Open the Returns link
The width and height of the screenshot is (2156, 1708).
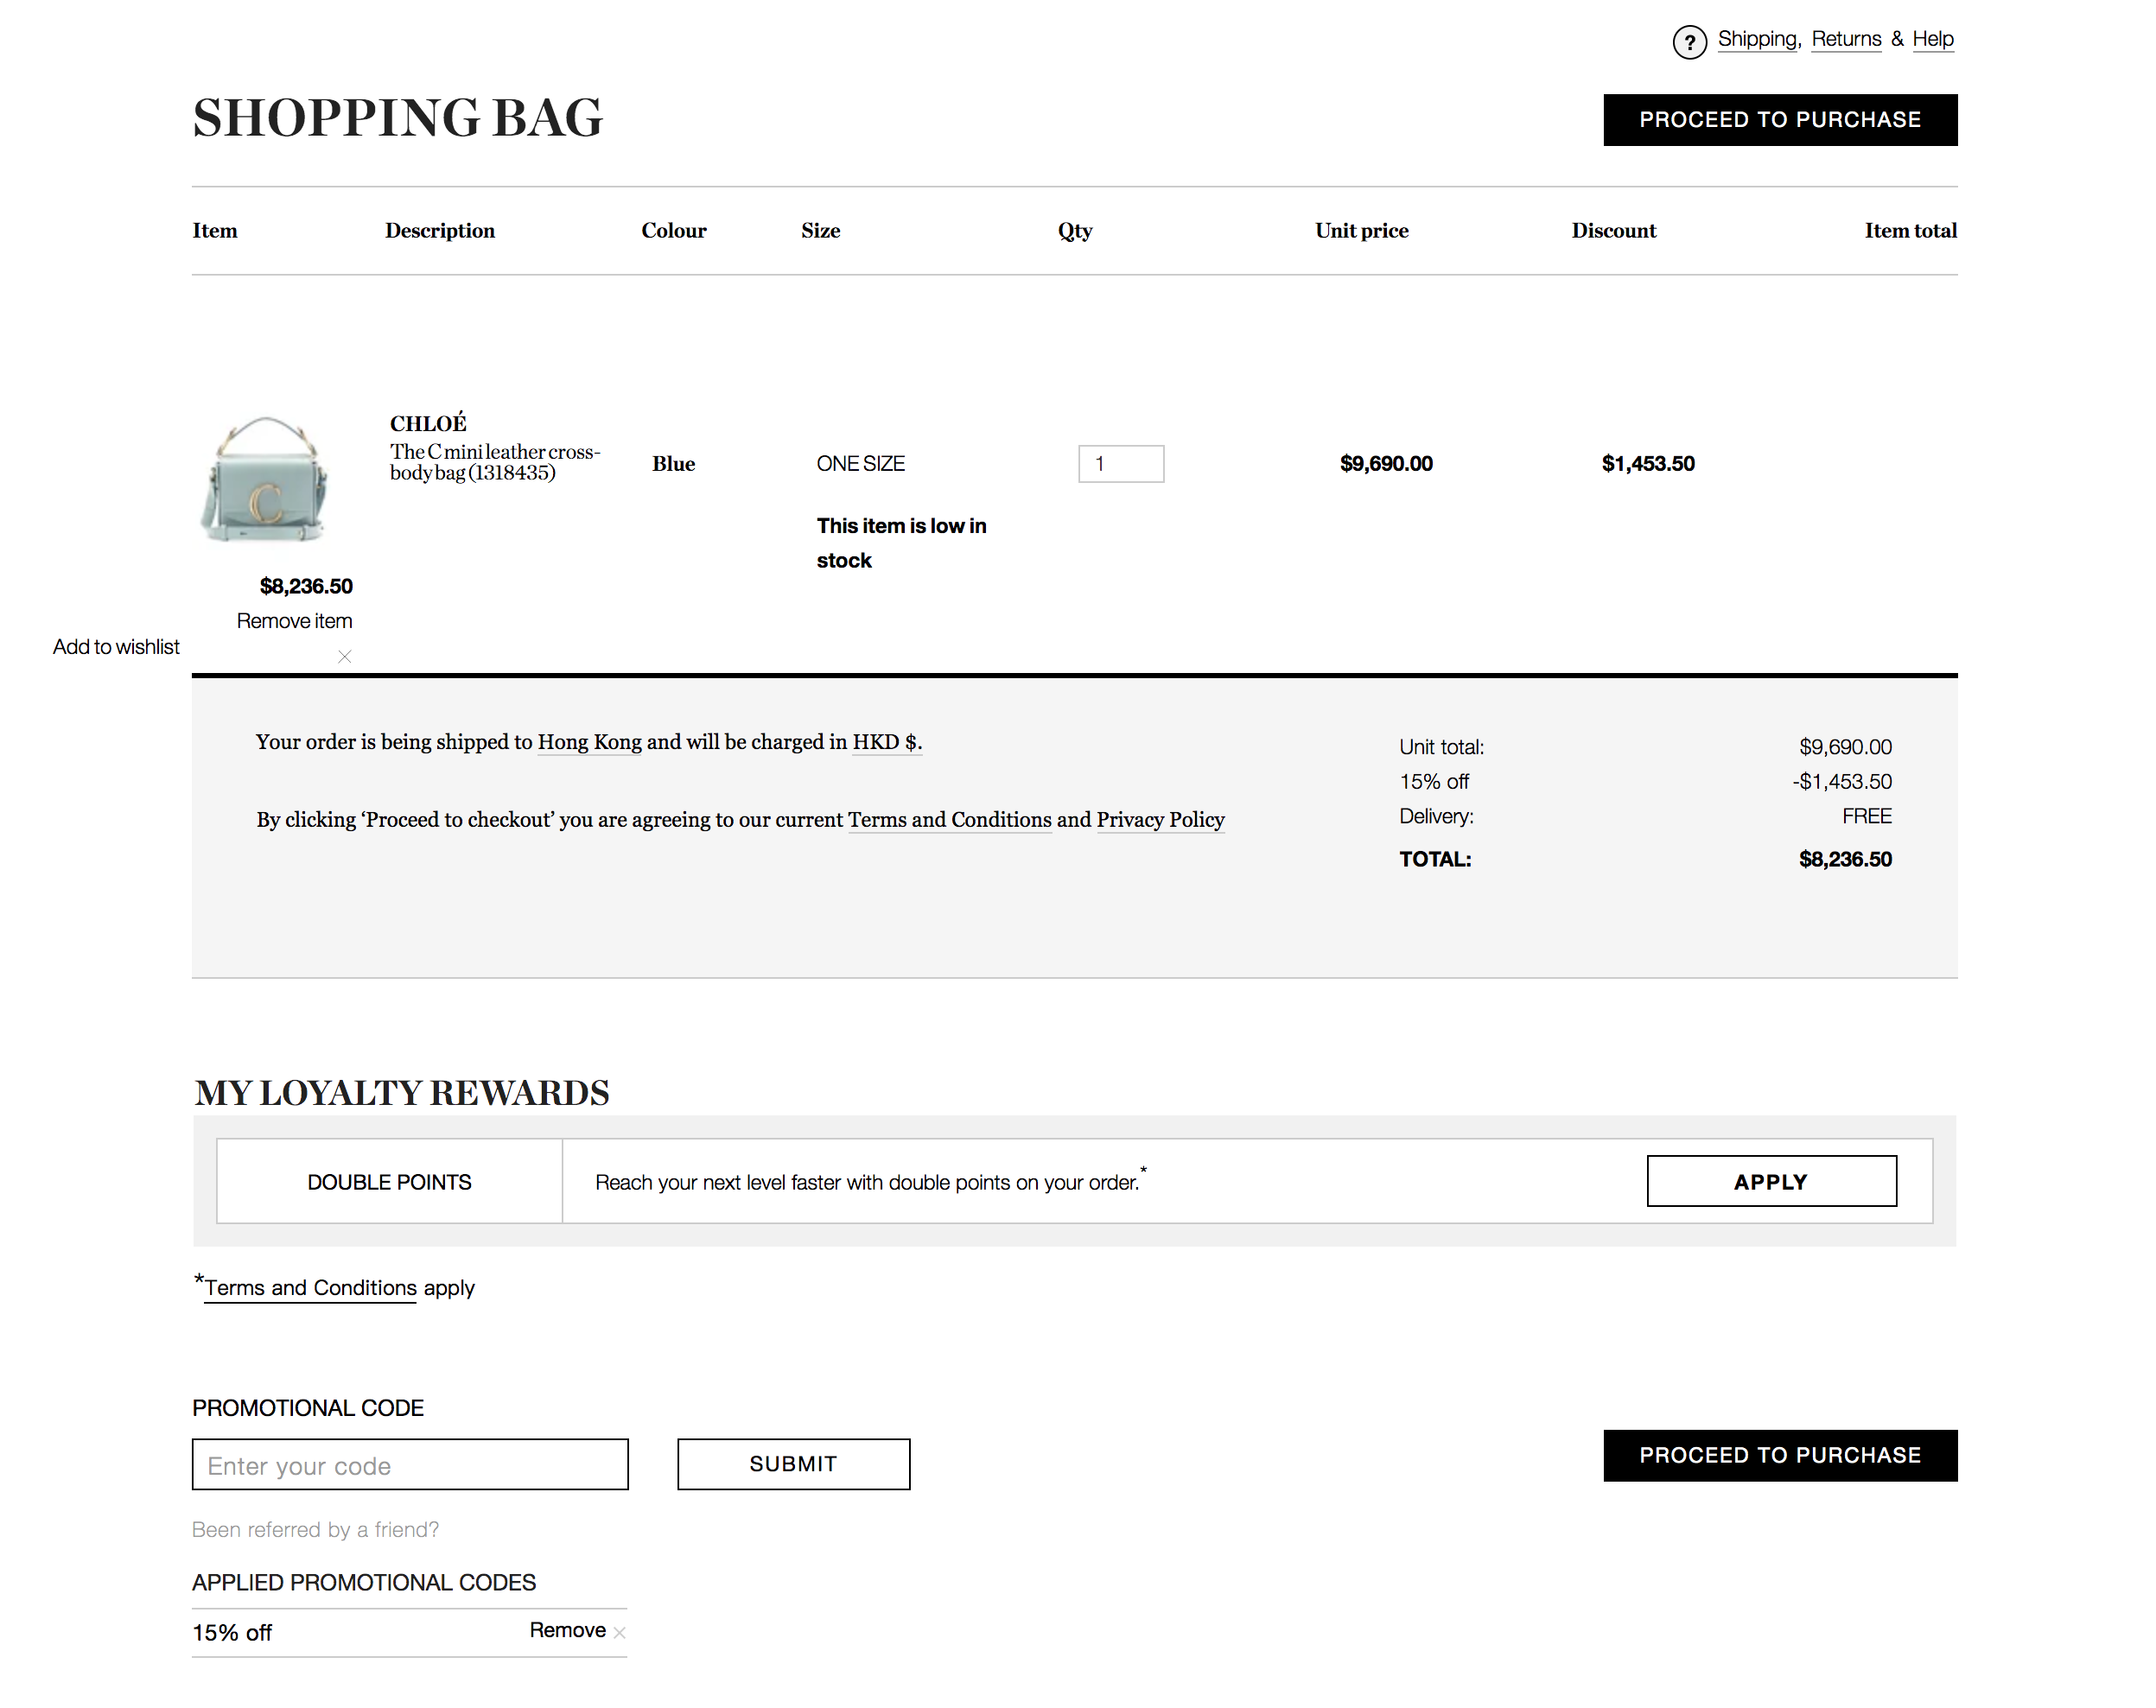[x=1846, y=39]
